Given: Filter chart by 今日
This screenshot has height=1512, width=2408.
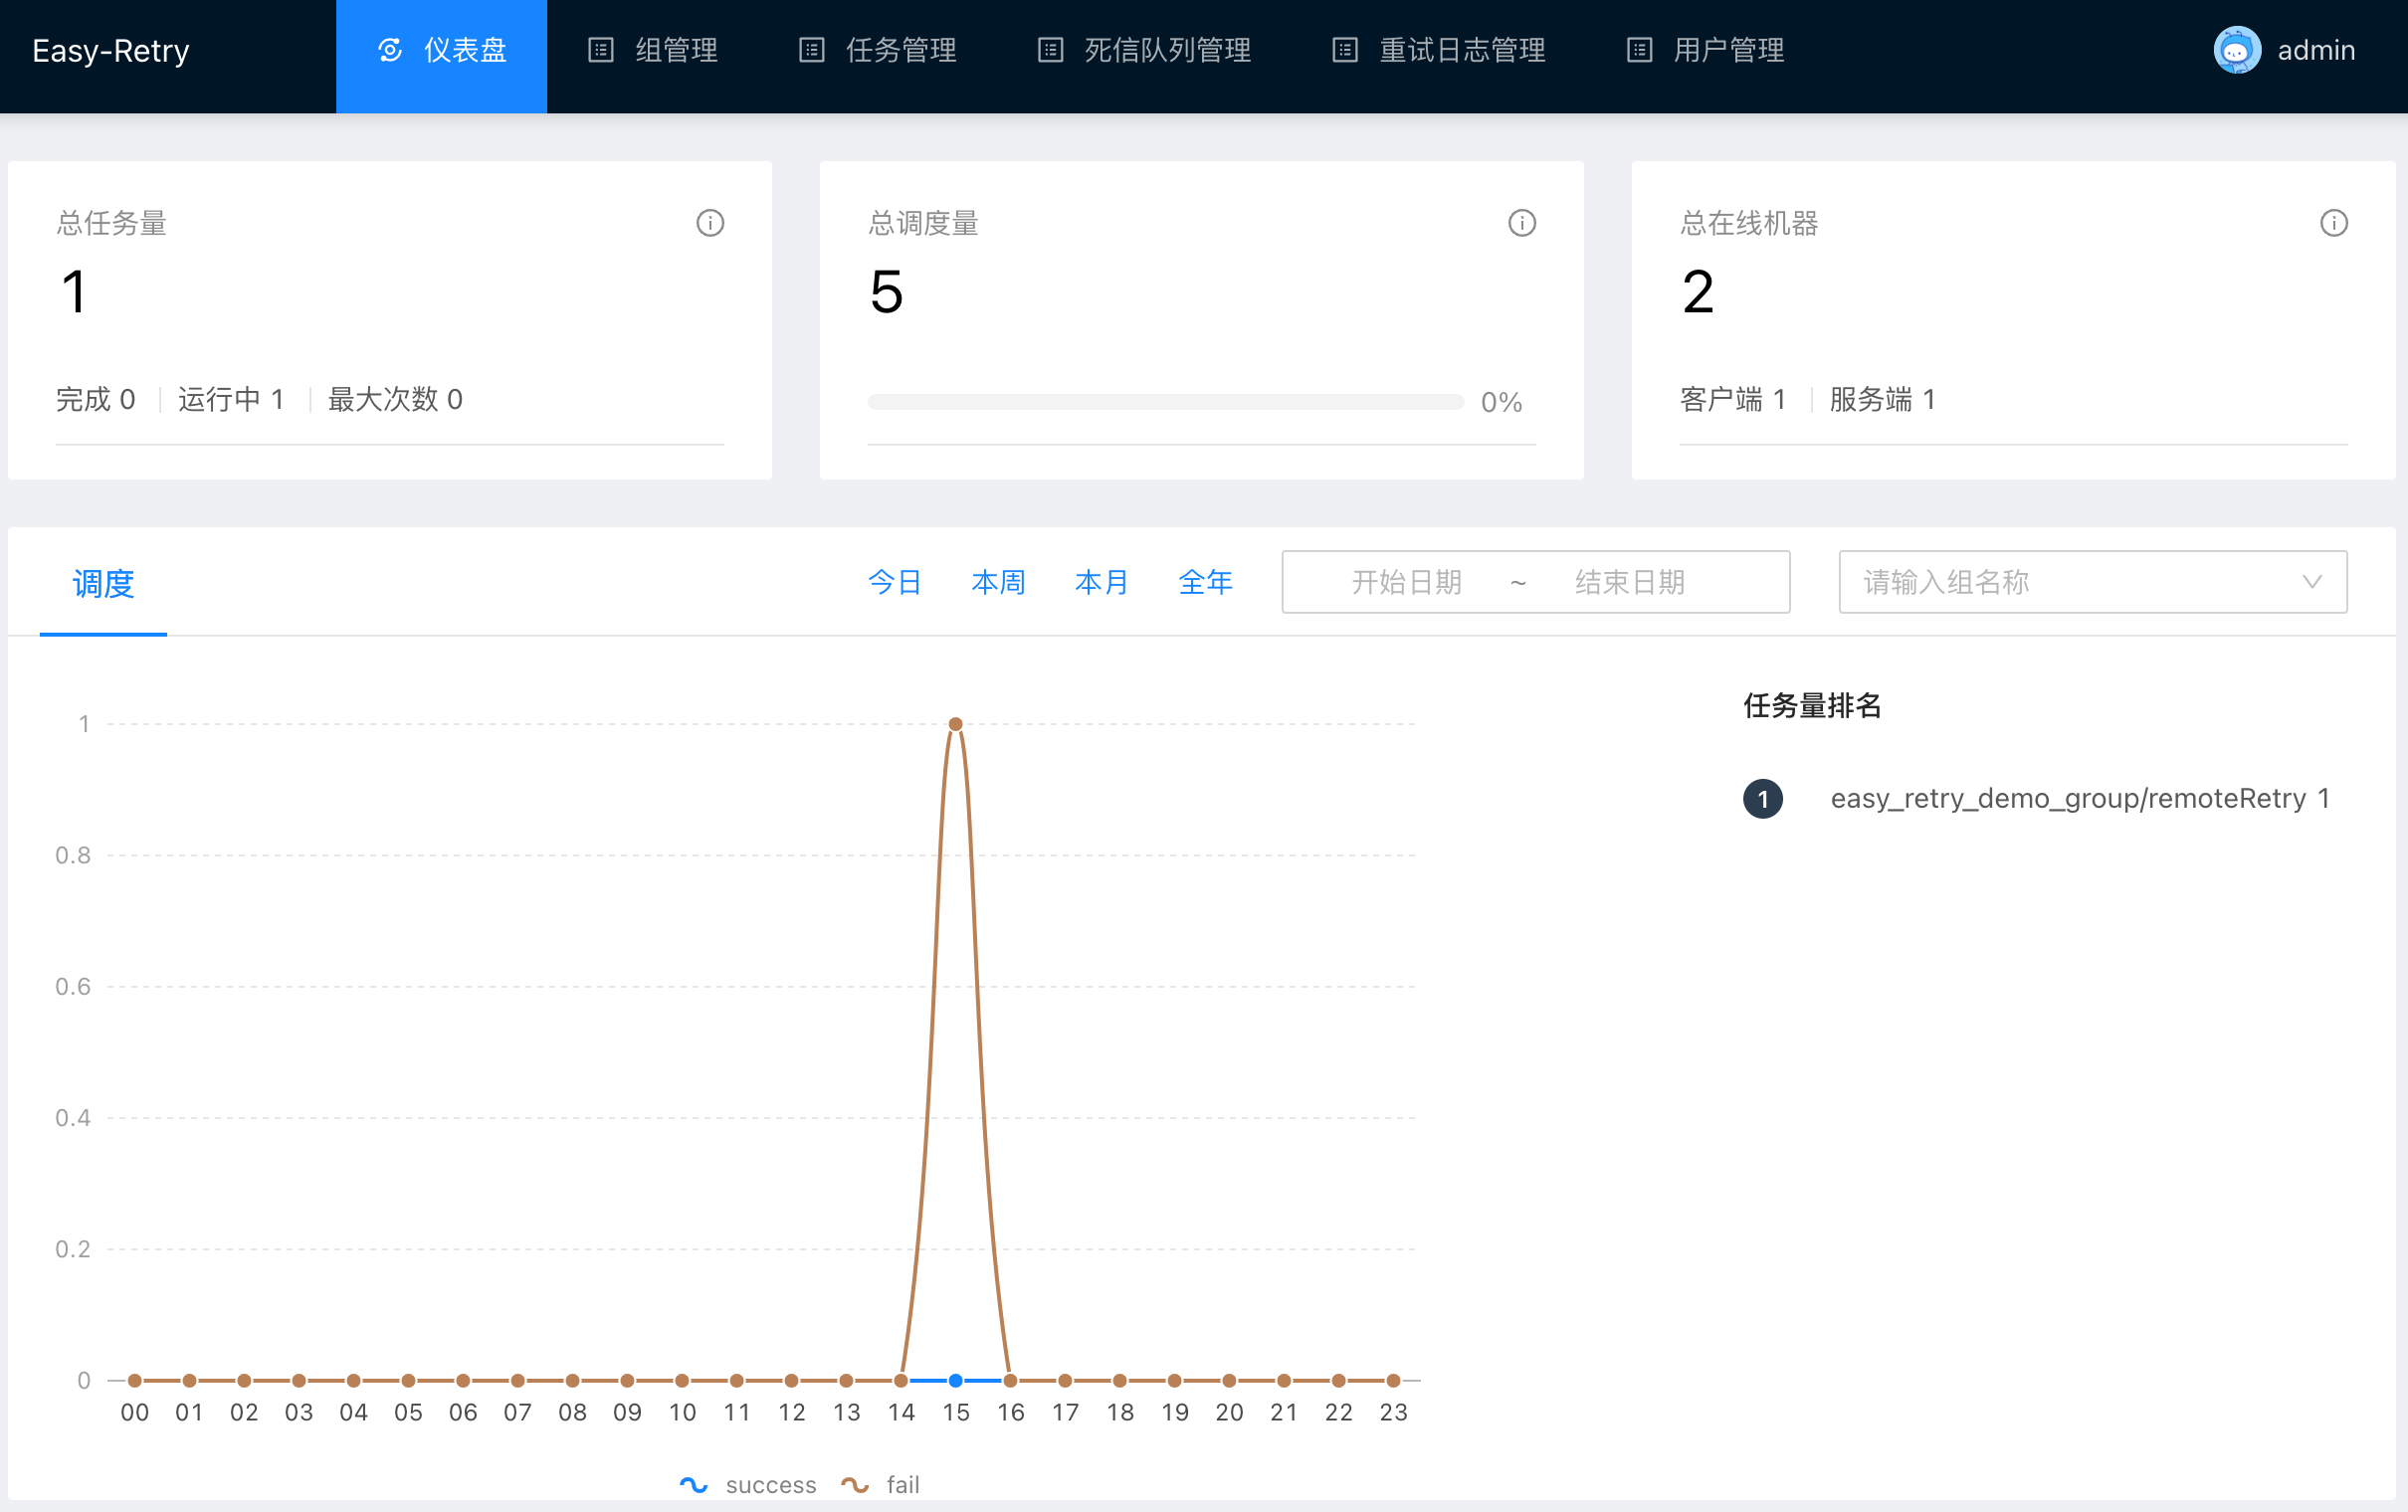Looking at the screenshot, I should pyautogui.click(x=894, y=582).
